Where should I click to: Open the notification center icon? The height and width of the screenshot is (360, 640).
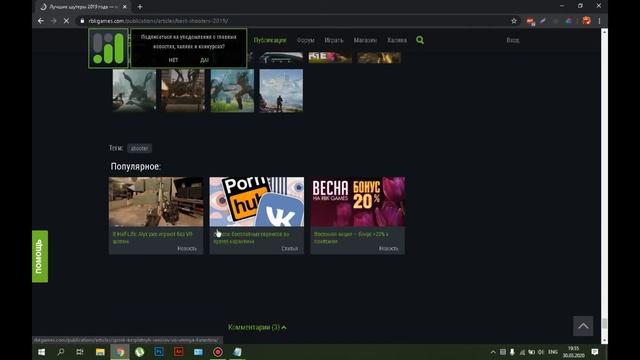pos(595,352)
